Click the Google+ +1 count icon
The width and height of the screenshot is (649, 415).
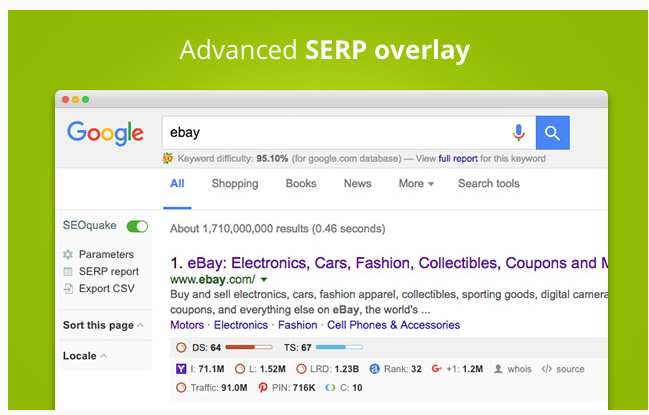click(436, 369)
